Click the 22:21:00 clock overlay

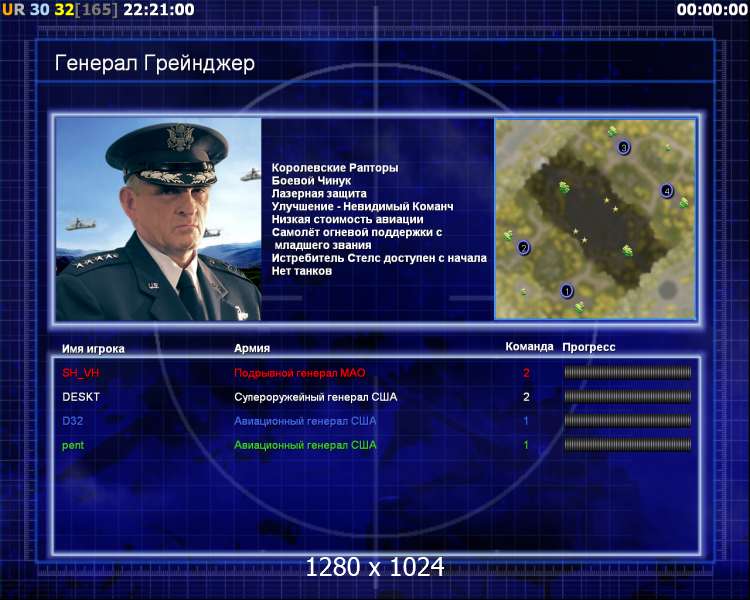(x=159, y=9)
